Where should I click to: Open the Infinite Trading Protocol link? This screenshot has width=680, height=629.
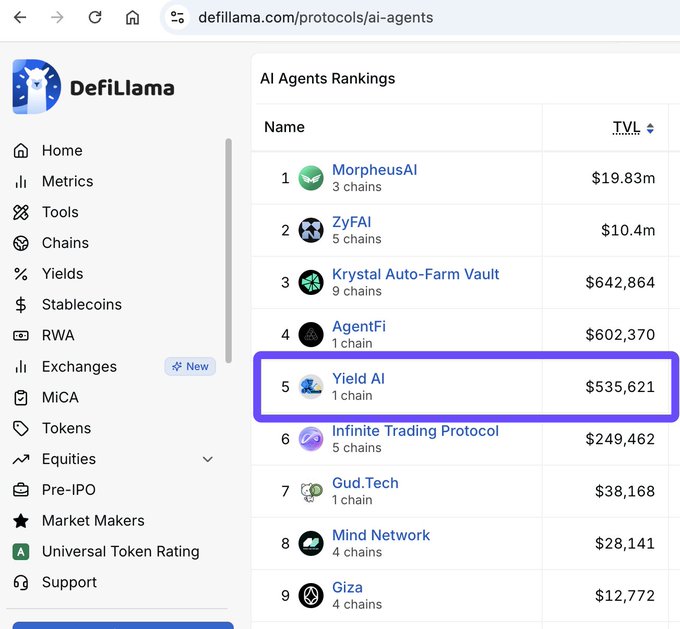[415, 431]
